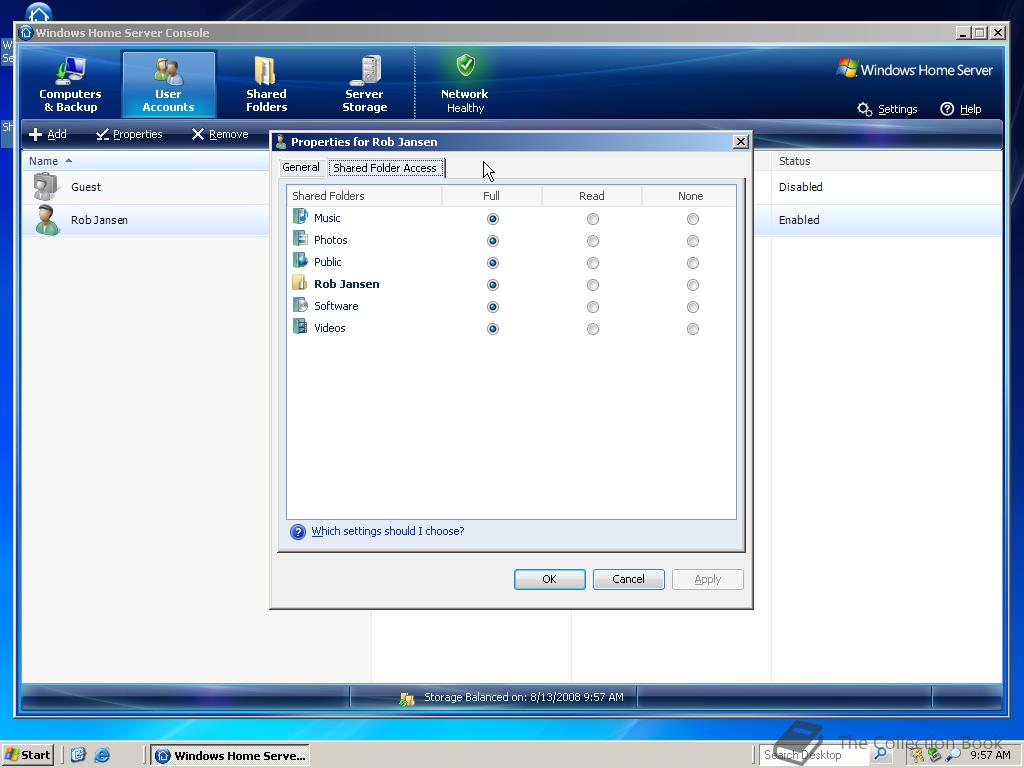This screenshot has width=1024, height=768.
Task: Click the Windows Home Server taskbar button
Action: (x=231, y=756)
